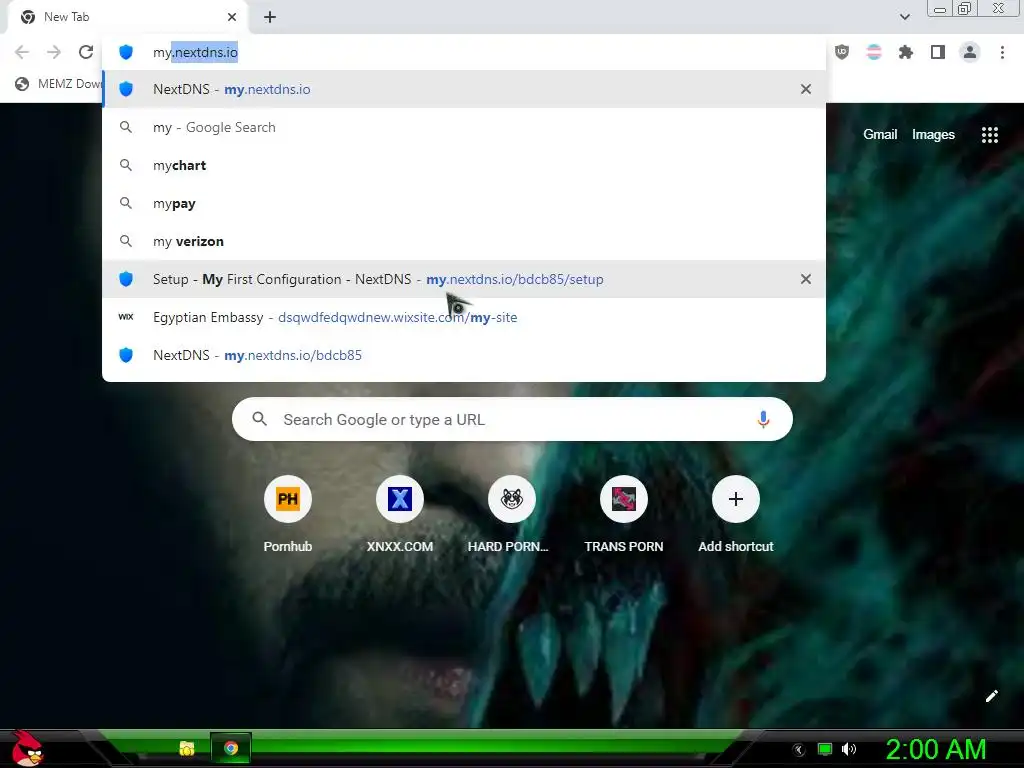
Task: Choose the mychart search suggestion
Action: tap(464, 165)
